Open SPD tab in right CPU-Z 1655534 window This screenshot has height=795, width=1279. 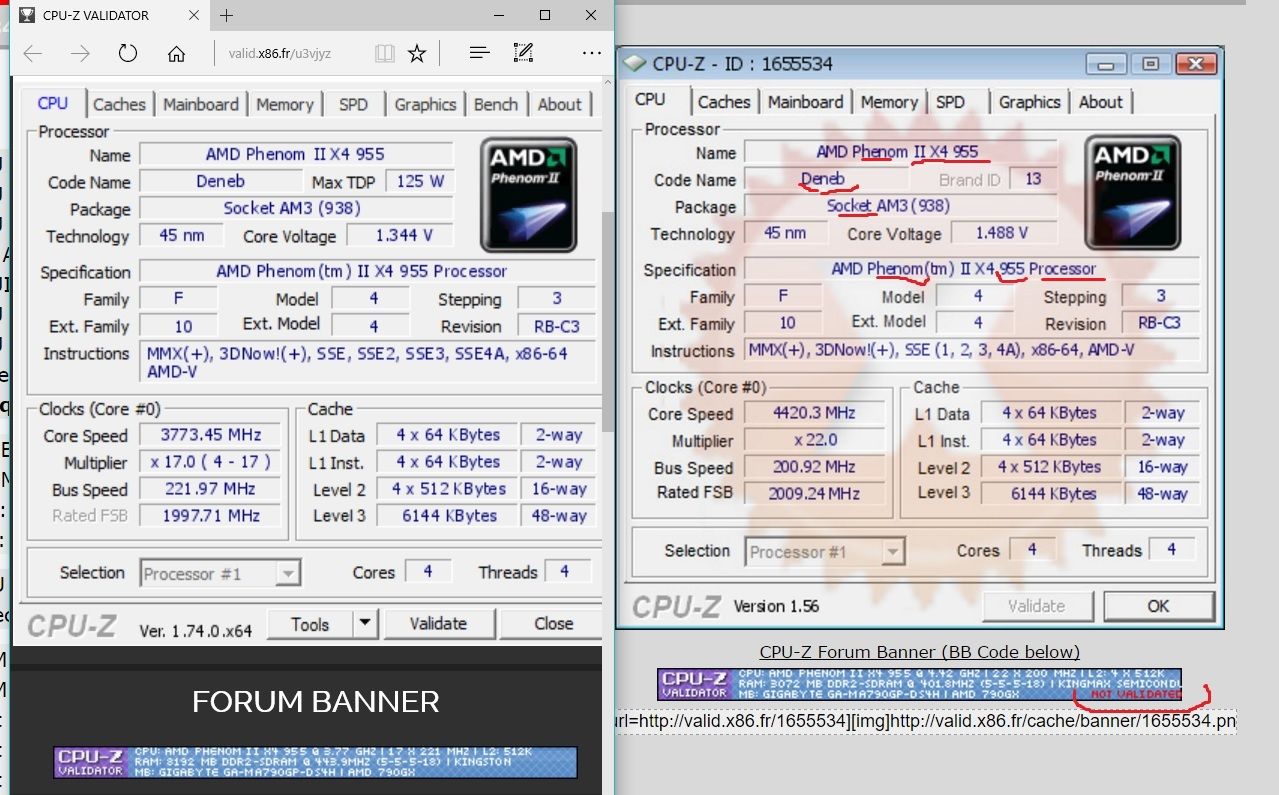pos(951,102)
